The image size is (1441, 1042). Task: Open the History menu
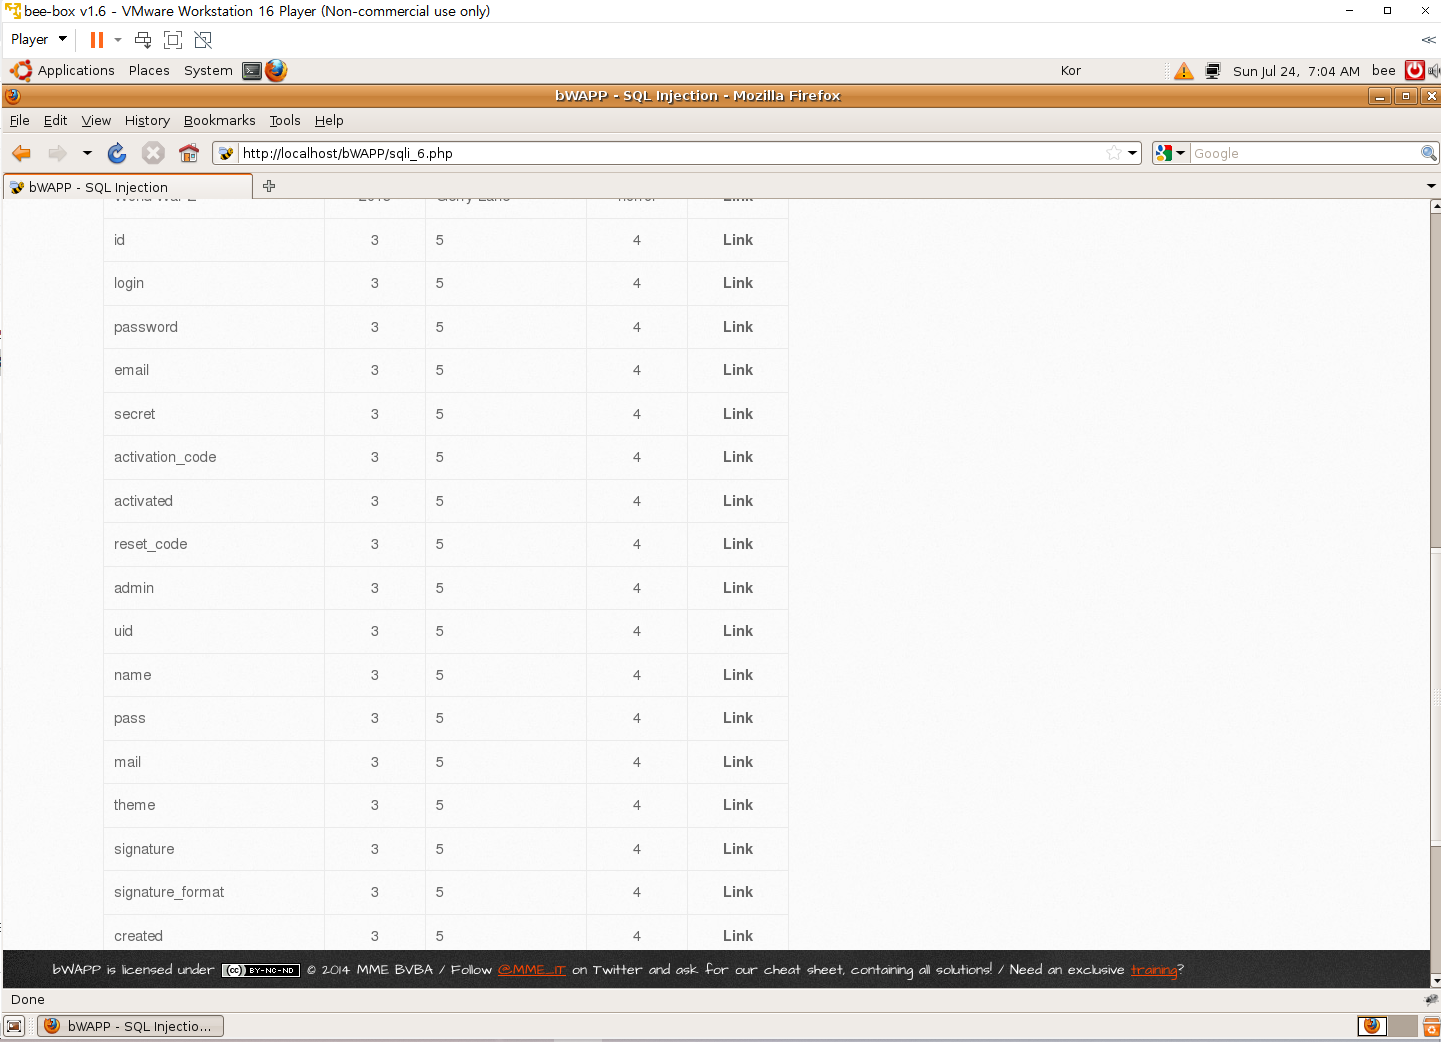tap(147, 120)
